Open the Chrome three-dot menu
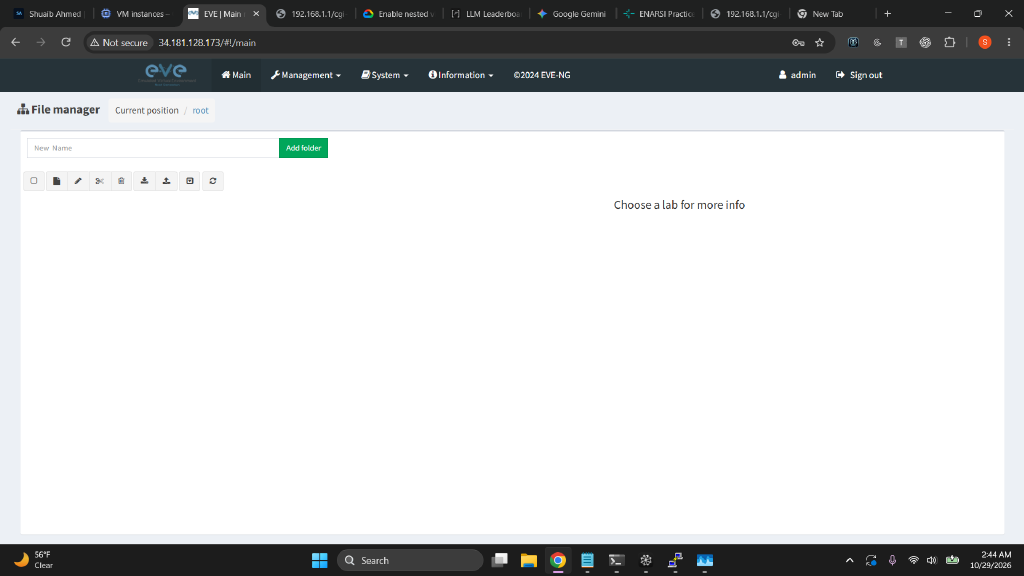This screenshot has width=1024, height=576. click(x=1009, y=42)
